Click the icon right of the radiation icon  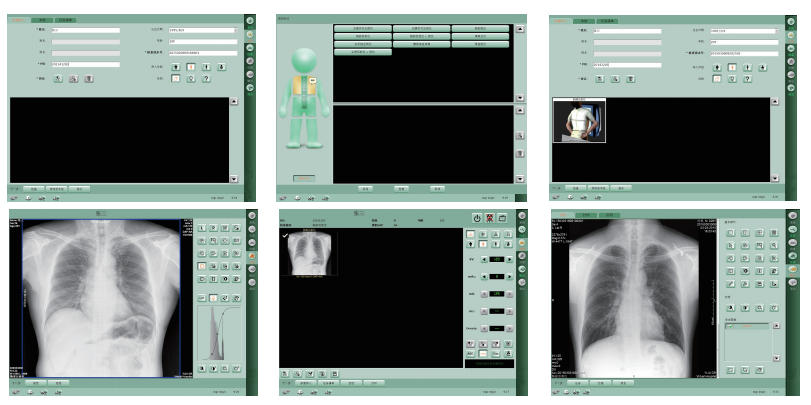click(x=502, y=218)
